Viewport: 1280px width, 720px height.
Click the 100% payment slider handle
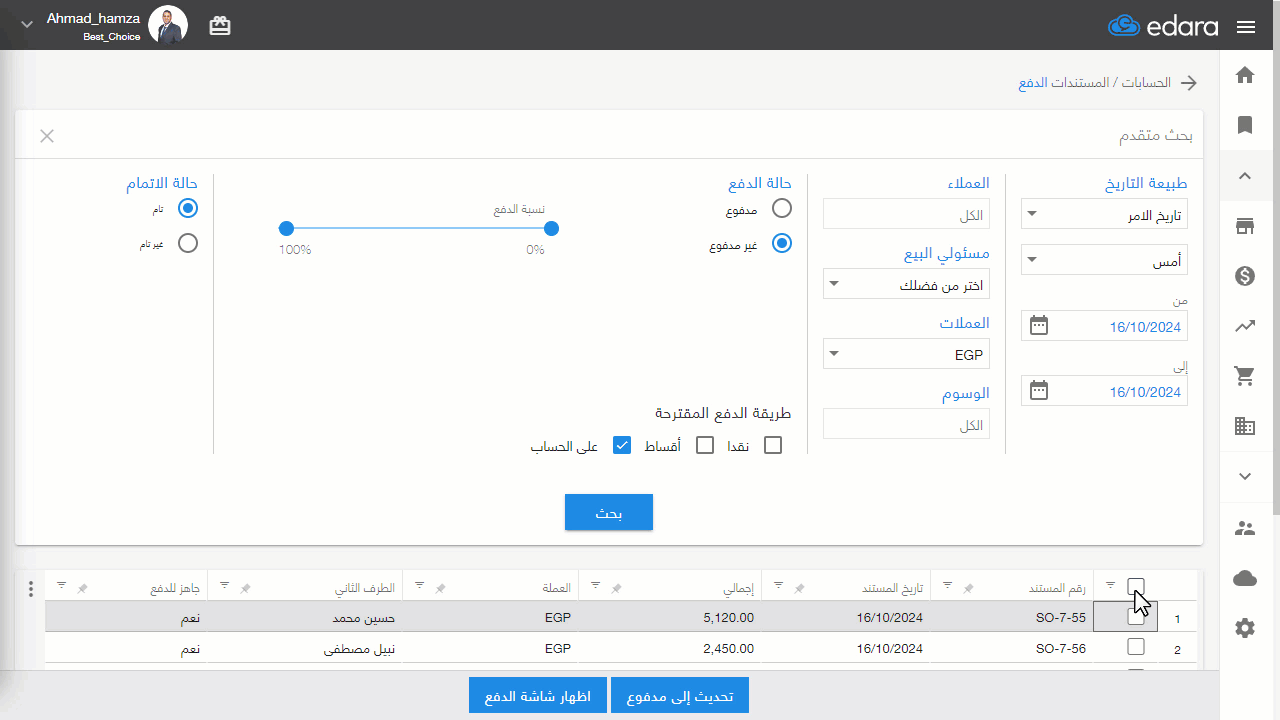click(286, 229)
